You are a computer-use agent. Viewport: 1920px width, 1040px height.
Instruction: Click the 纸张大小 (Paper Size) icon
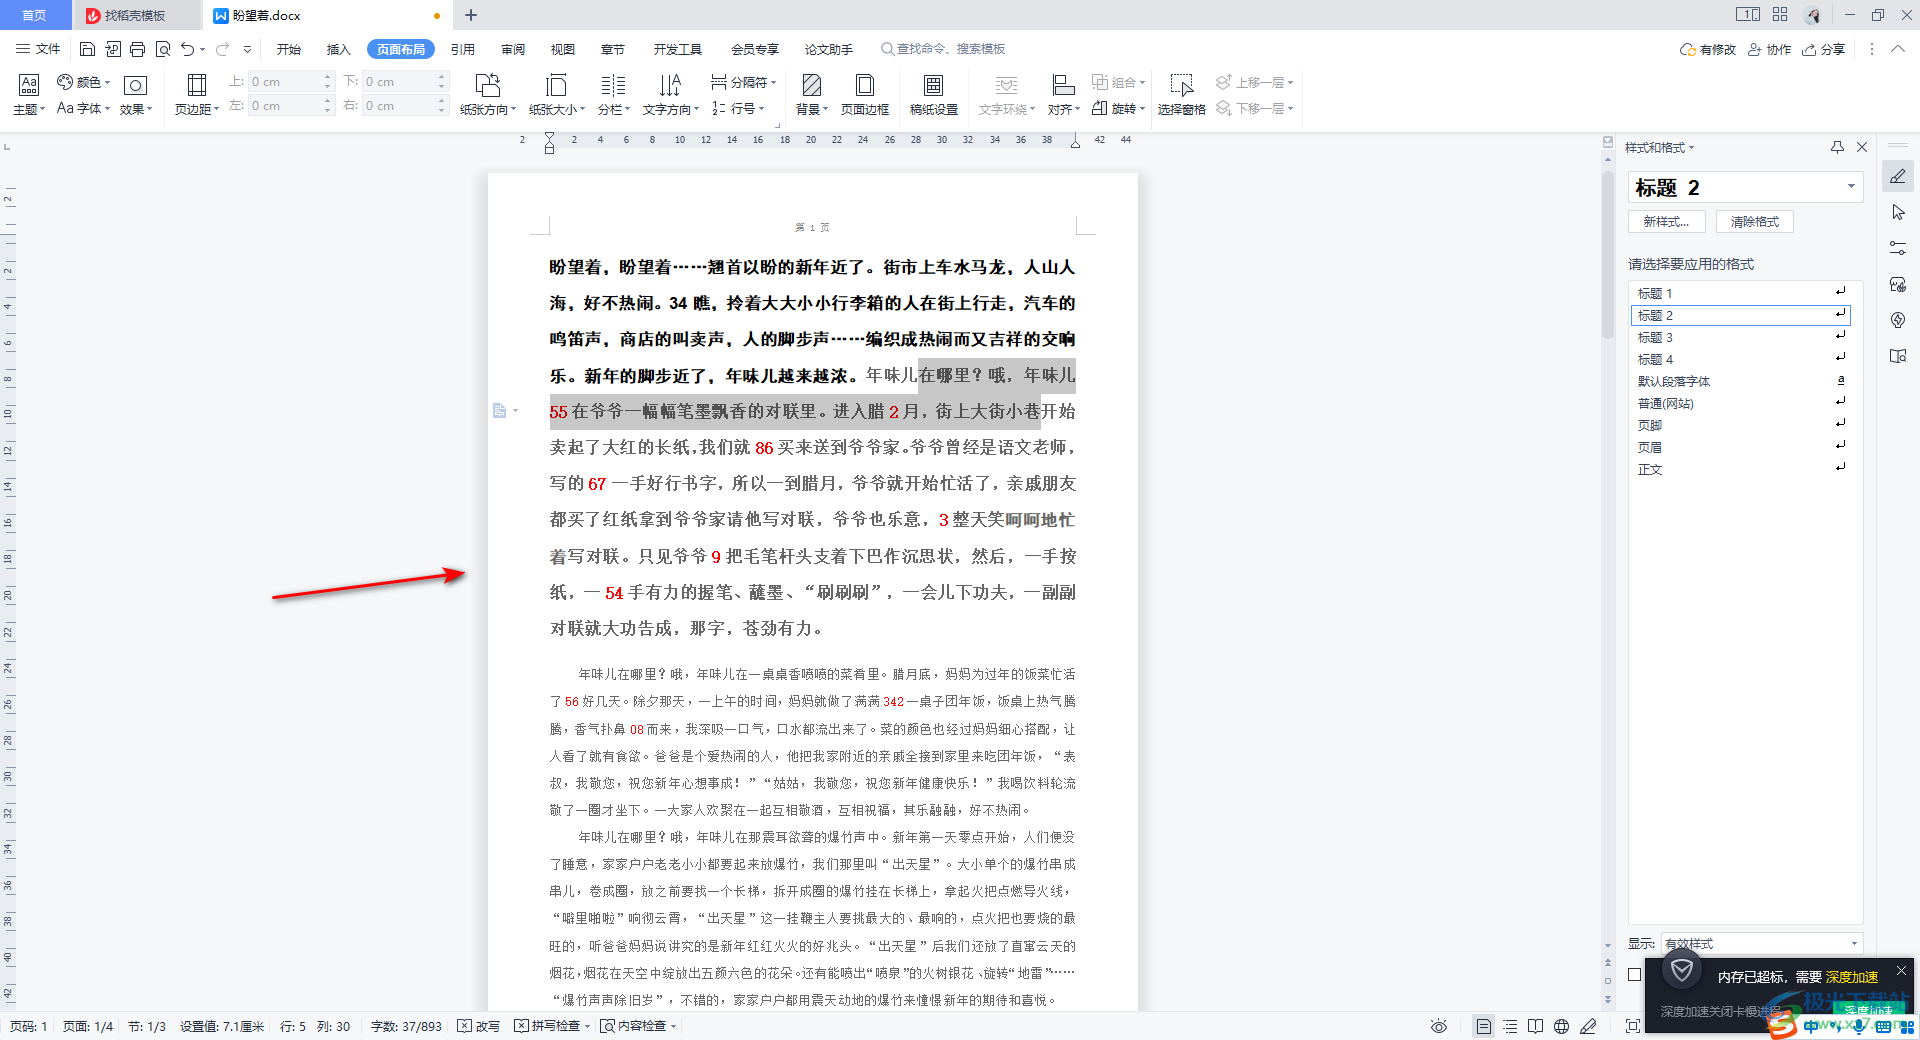556,85
